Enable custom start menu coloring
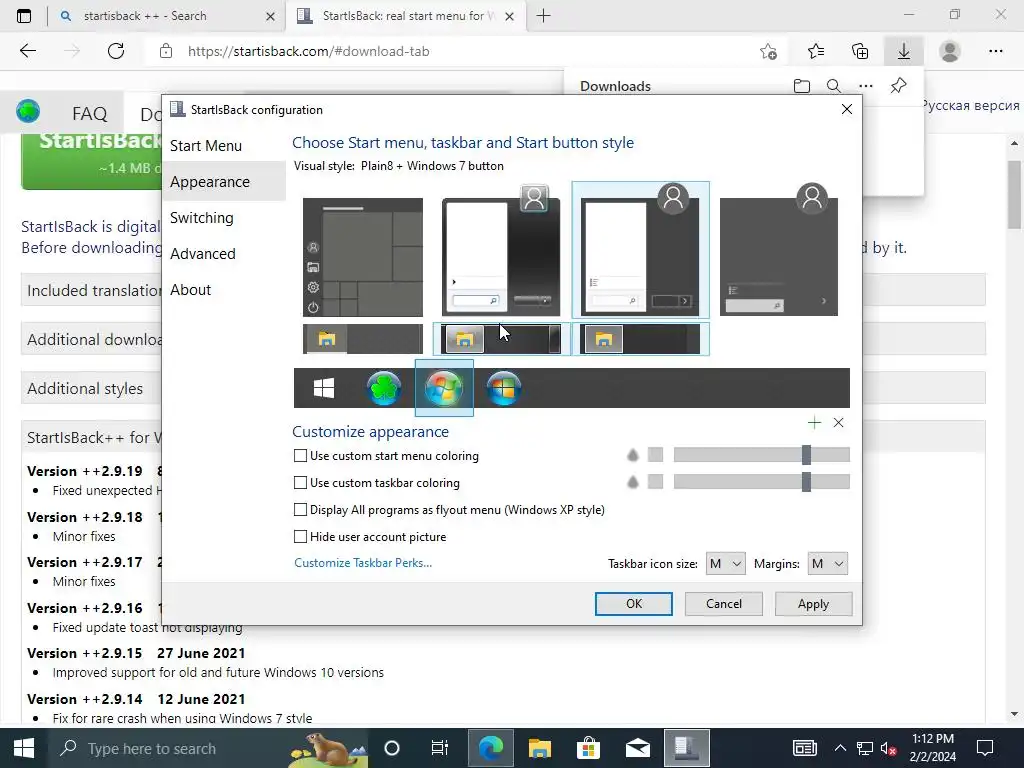 click(x=300, y=456)
